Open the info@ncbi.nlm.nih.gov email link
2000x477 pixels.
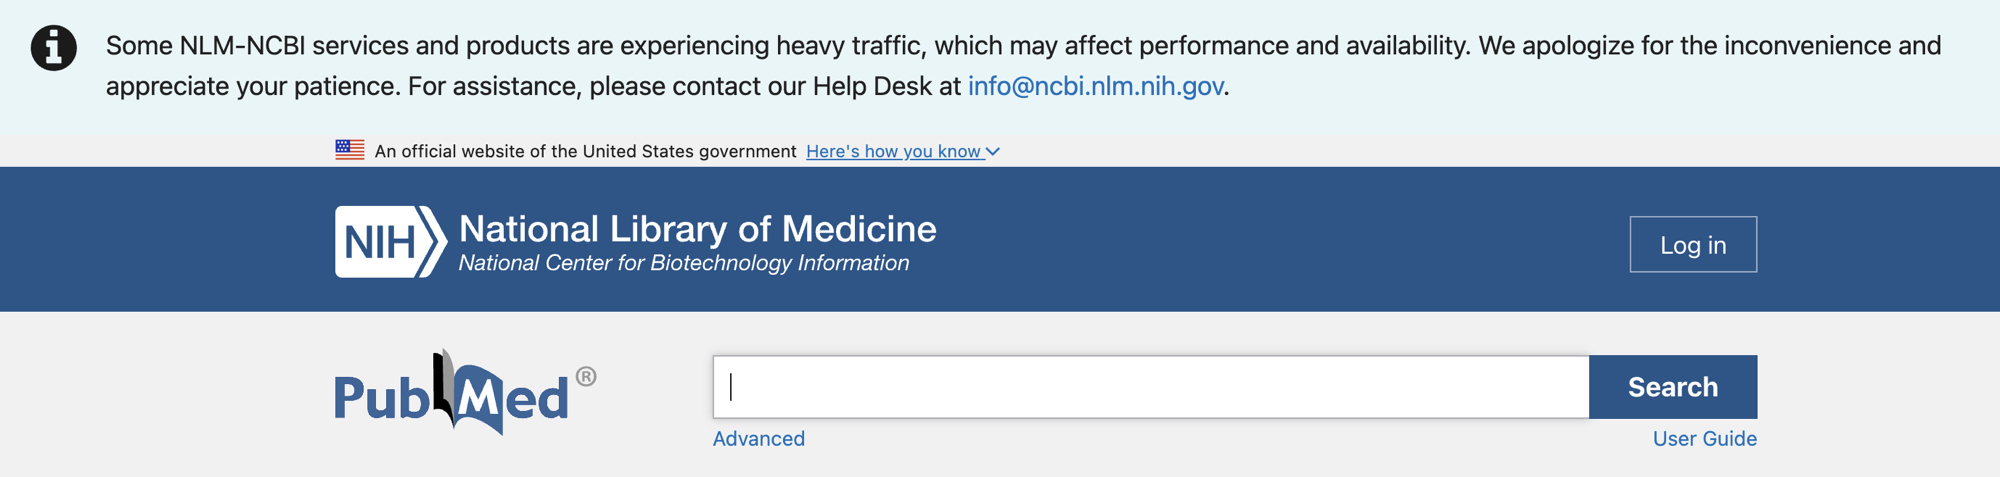[1095, 86]
